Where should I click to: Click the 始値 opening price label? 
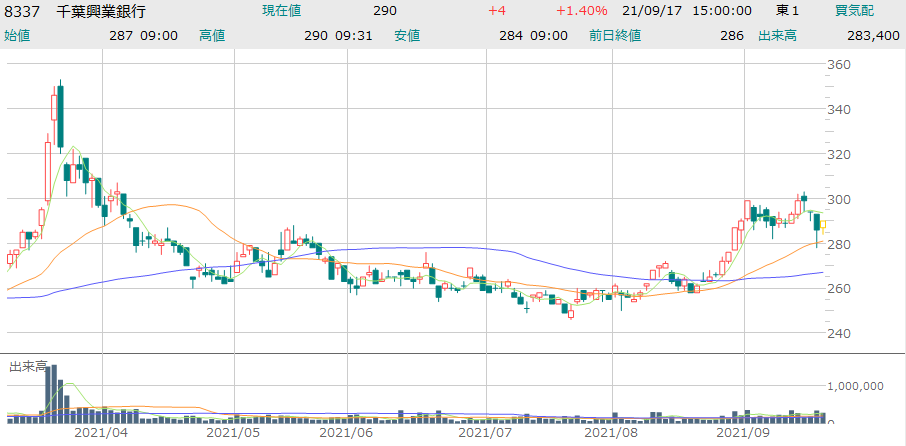(17, 35)
